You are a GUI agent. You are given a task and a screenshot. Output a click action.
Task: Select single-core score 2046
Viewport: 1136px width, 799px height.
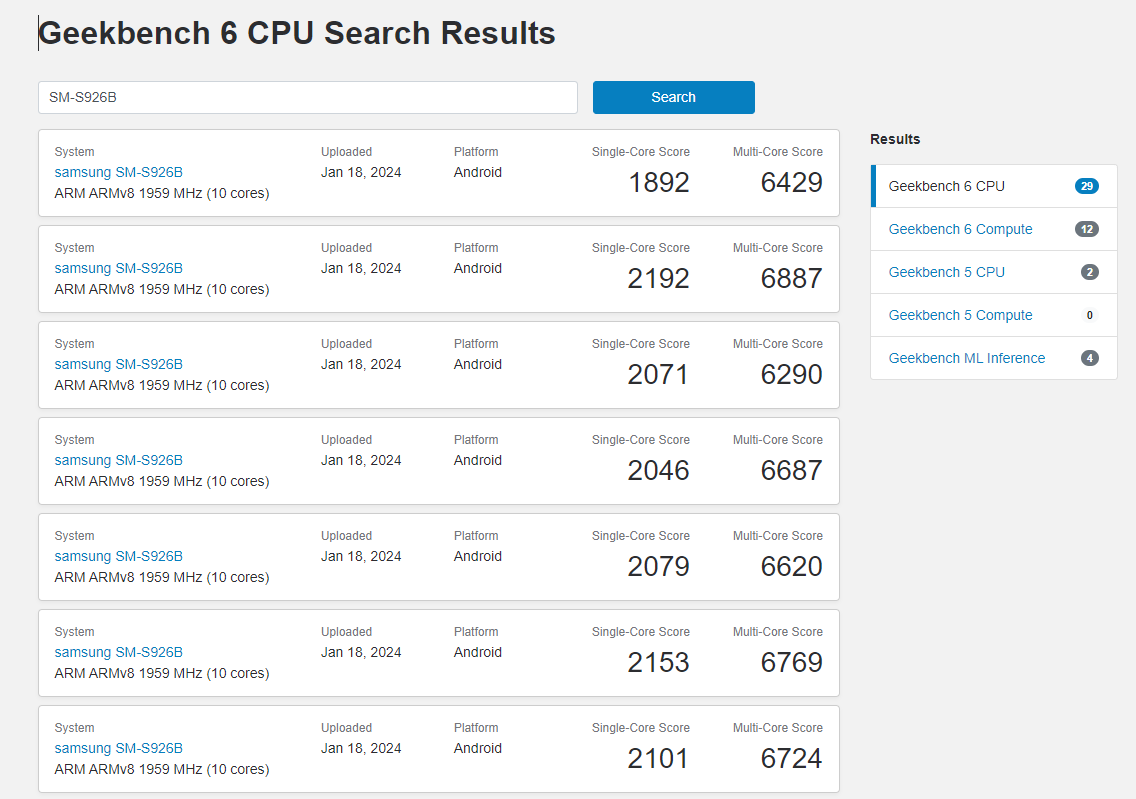pyautogui.click(x=659, y=470)
